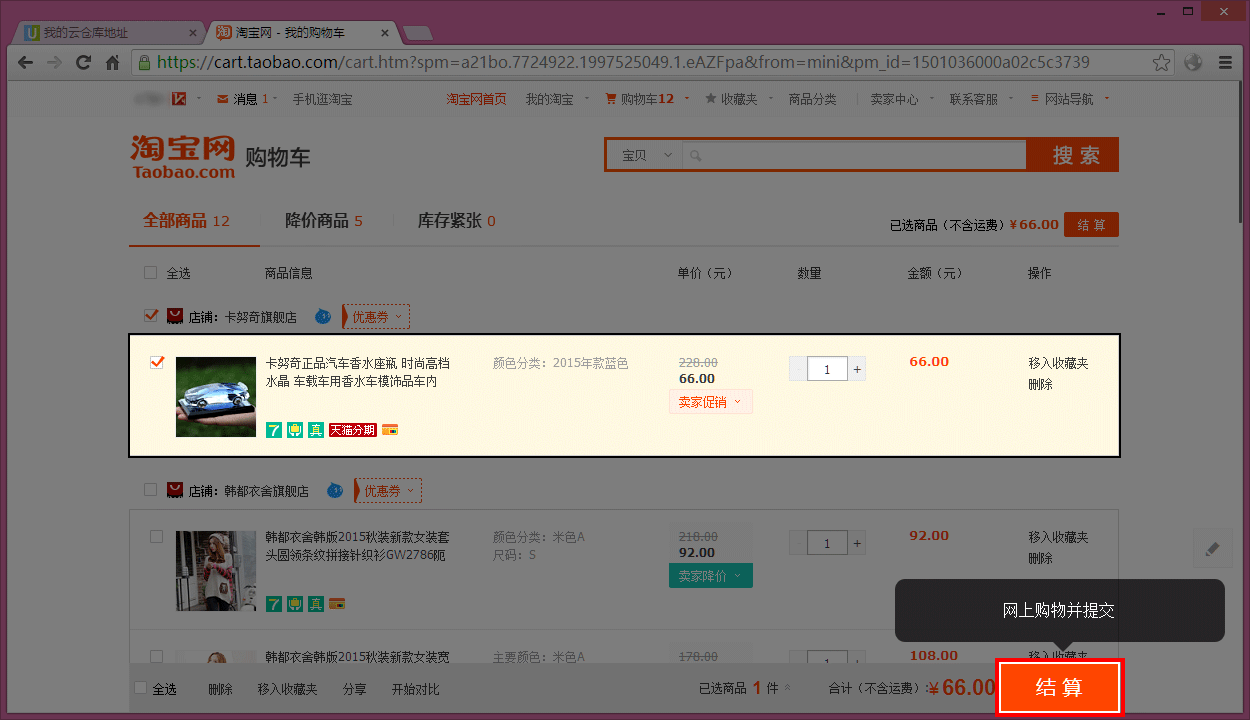Click the globe extension icon in toolbar

[x=1193, y=62]
